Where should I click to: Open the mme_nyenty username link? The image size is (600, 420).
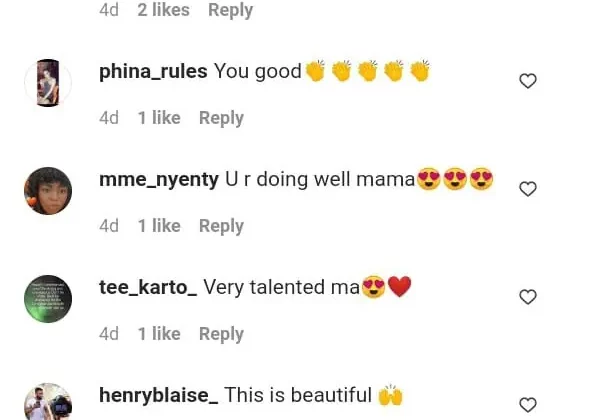[159, 179]
